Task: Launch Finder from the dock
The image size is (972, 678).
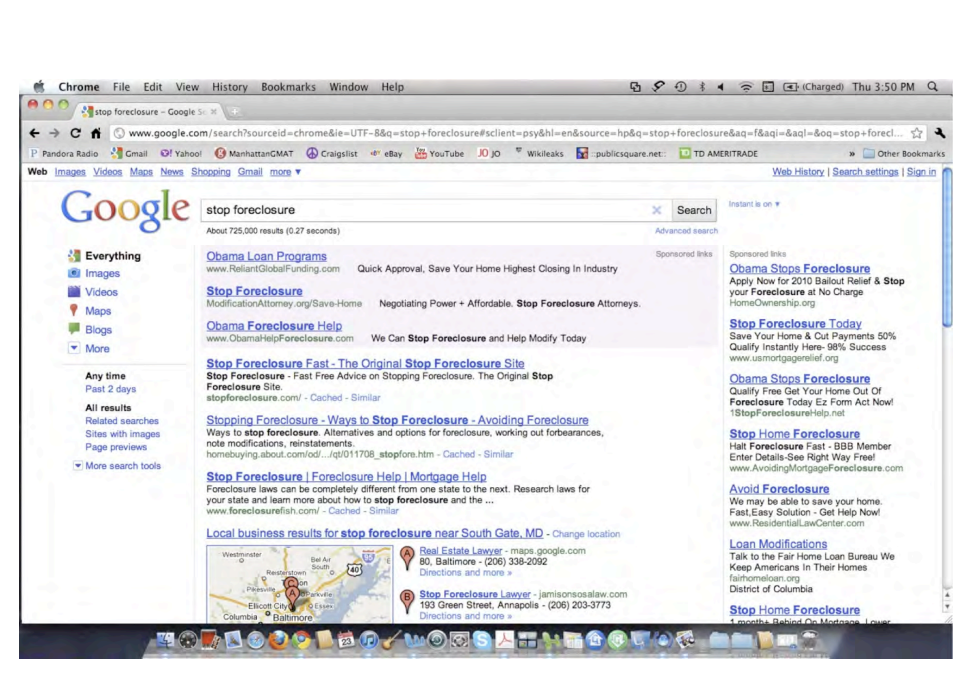Action: [x=165, y=640]
